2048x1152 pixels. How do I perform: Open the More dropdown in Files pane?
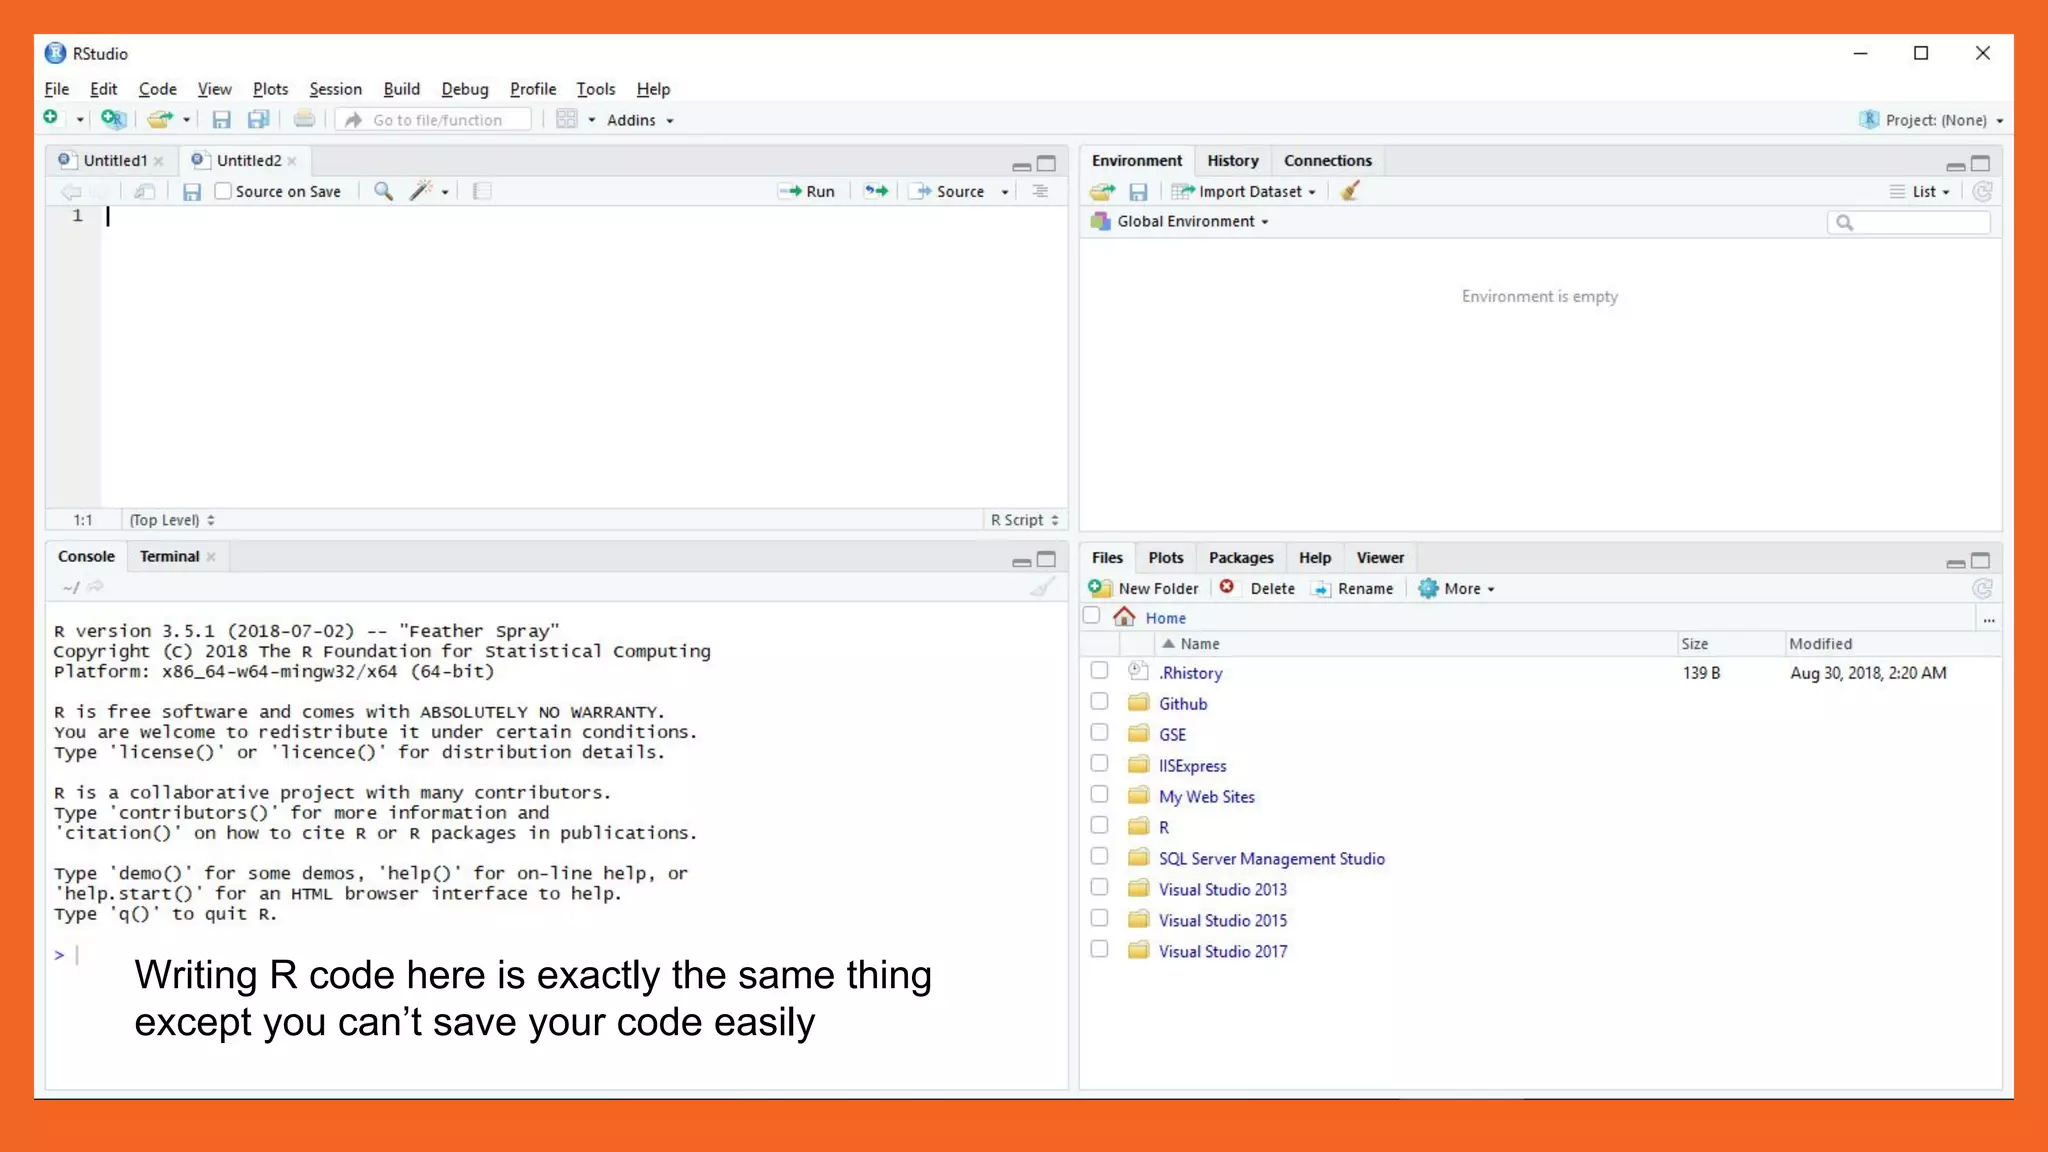(x=1457, y=589)
